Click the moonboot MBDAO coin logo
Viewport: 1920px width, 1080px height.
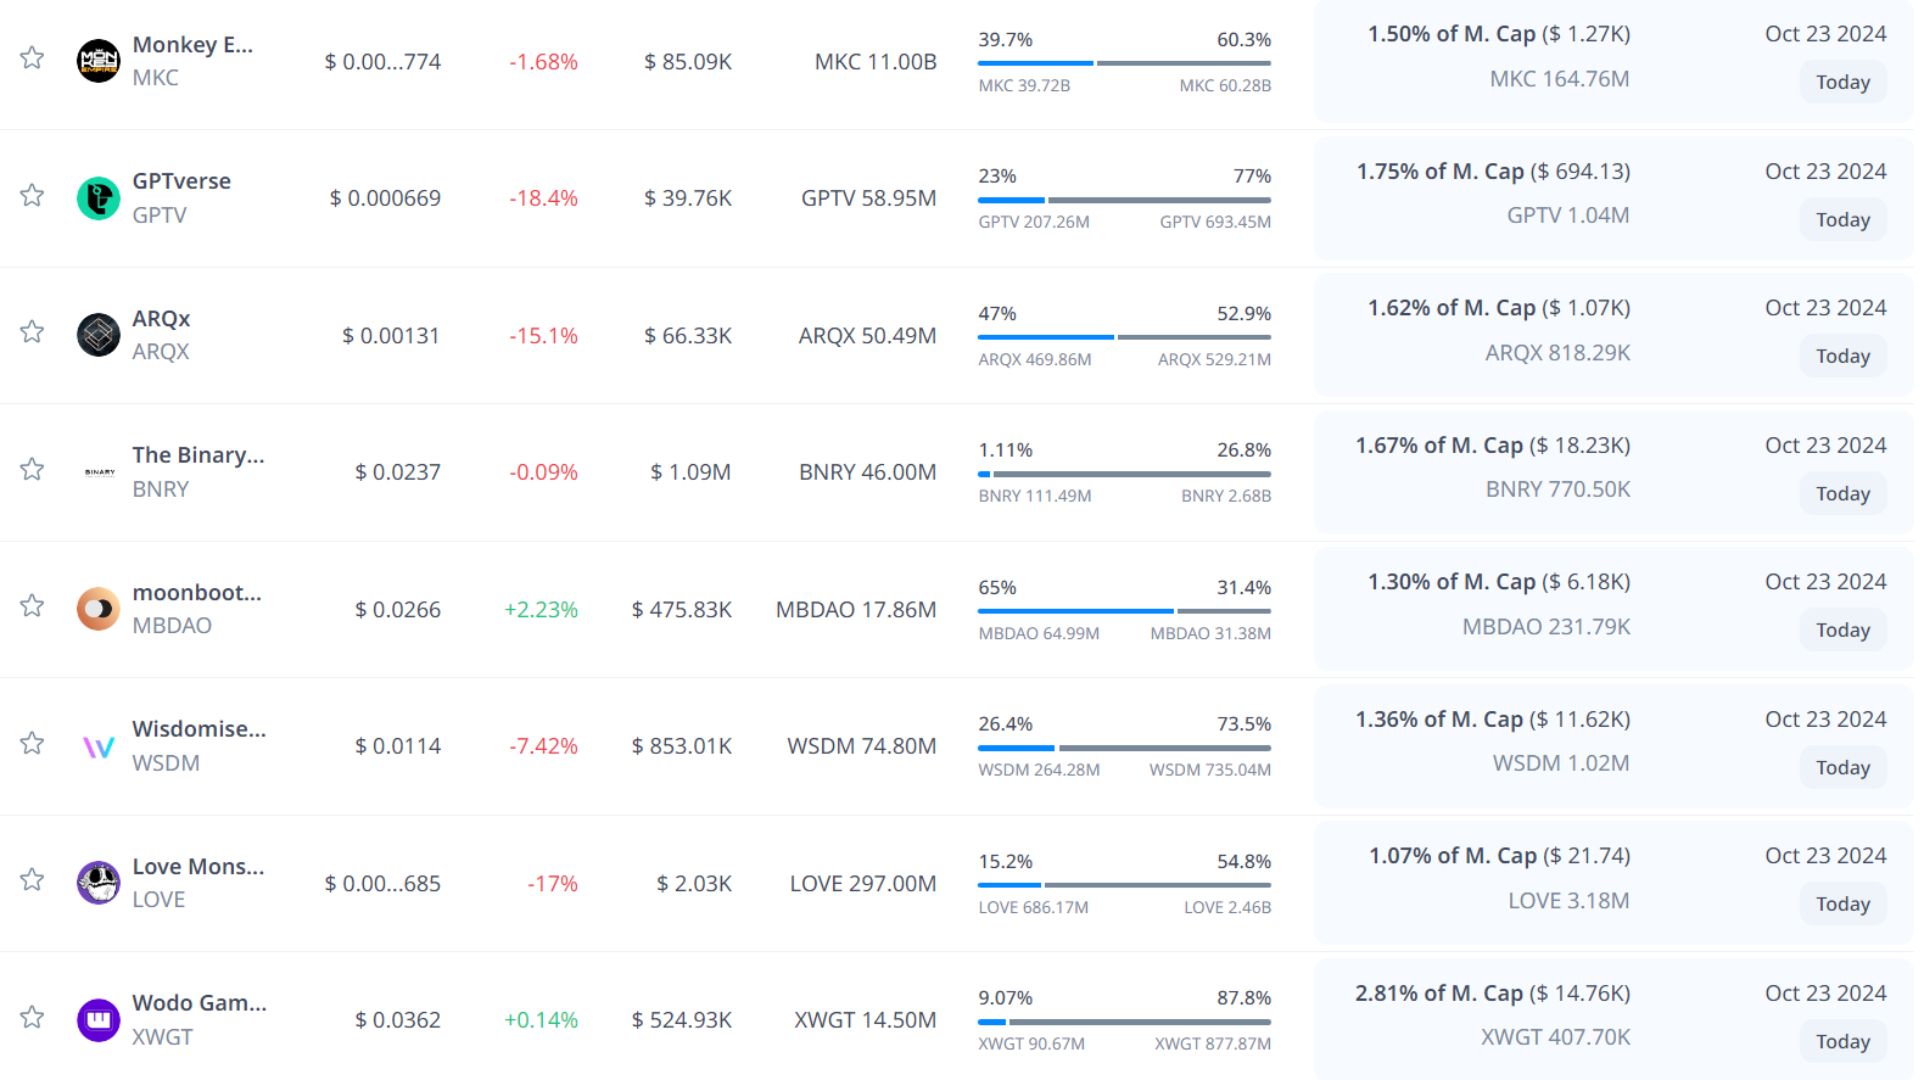pyautogui.click(x=98, y=609)
